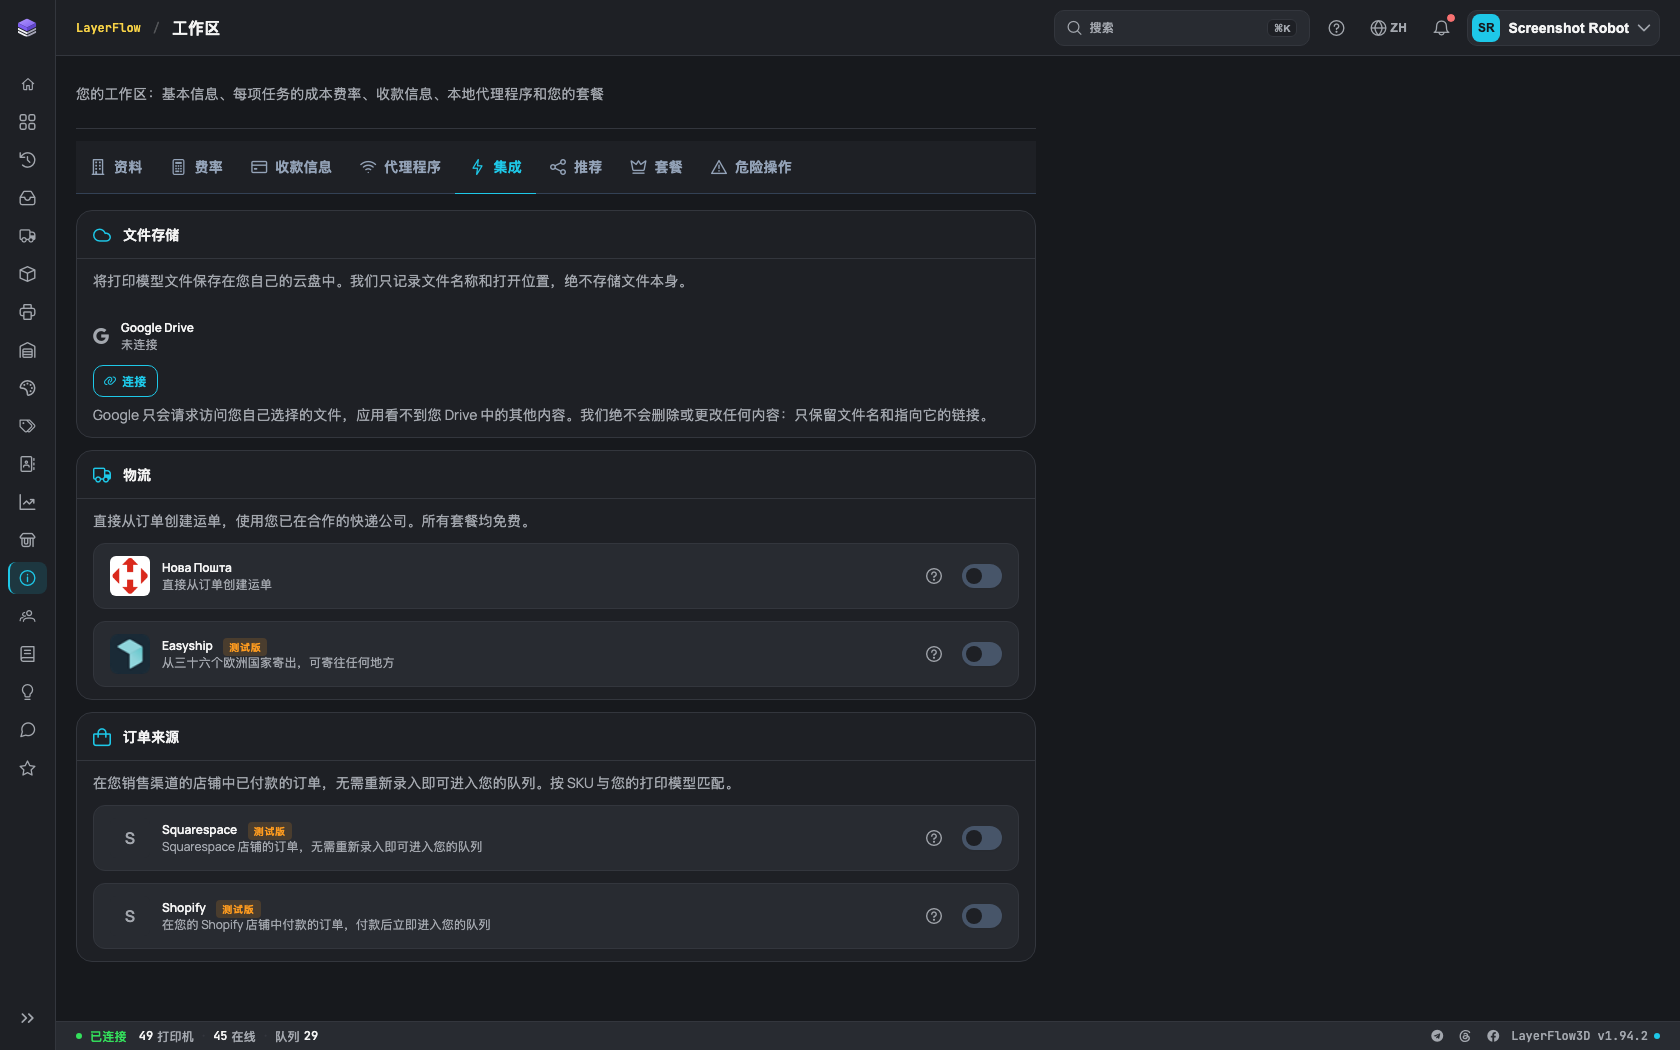The image size is (1680, 1050).
Task: Enable the Squarespace toggle
Action: coord(982,838)
